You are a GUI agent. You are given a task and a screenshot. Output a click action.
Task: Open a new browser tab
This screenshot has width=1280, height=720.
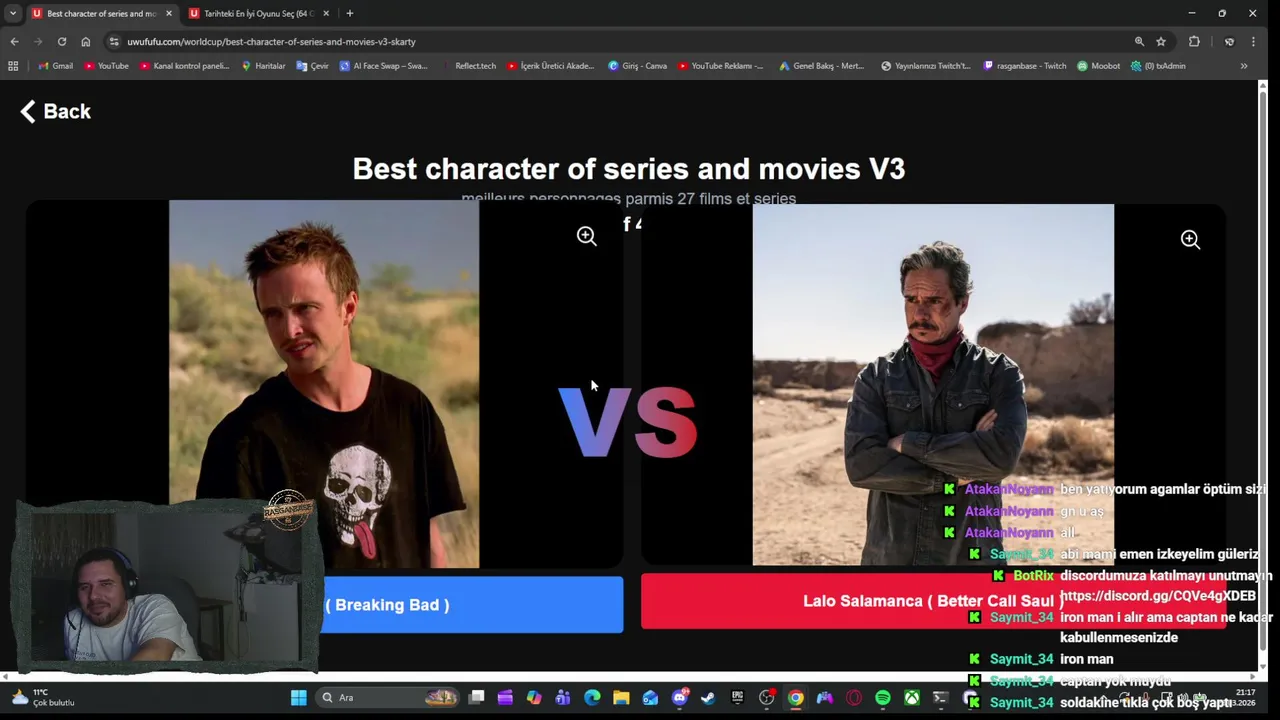point(349,13)
